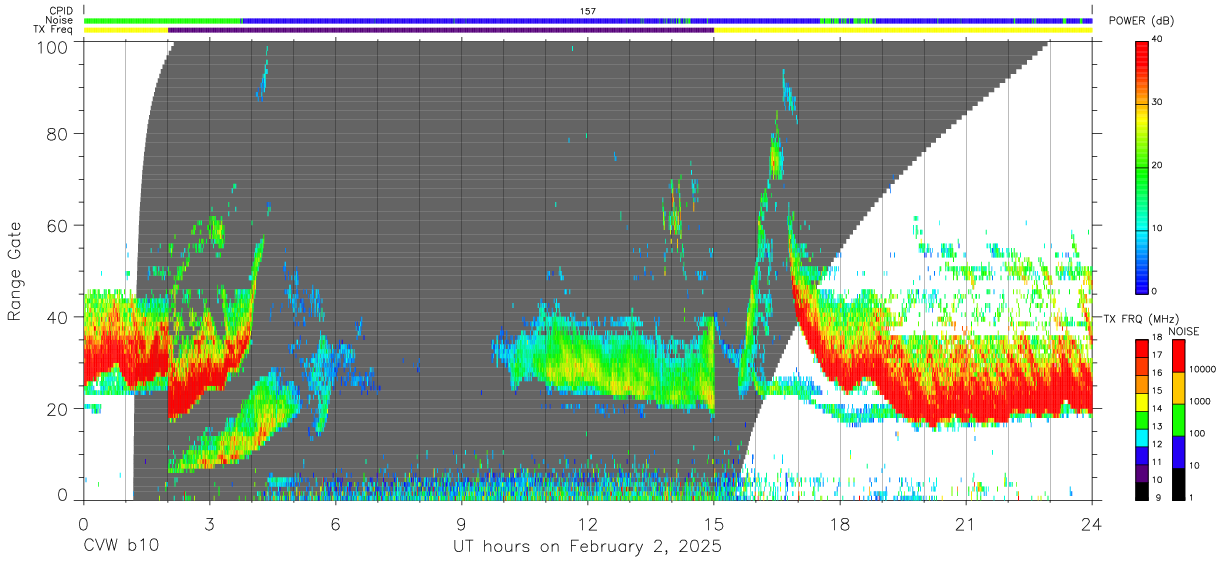Viewport: 1228px width, 567px height.
Task: Click the 15 tick on the TX FRQ legend
Action: coord(1157,390)
